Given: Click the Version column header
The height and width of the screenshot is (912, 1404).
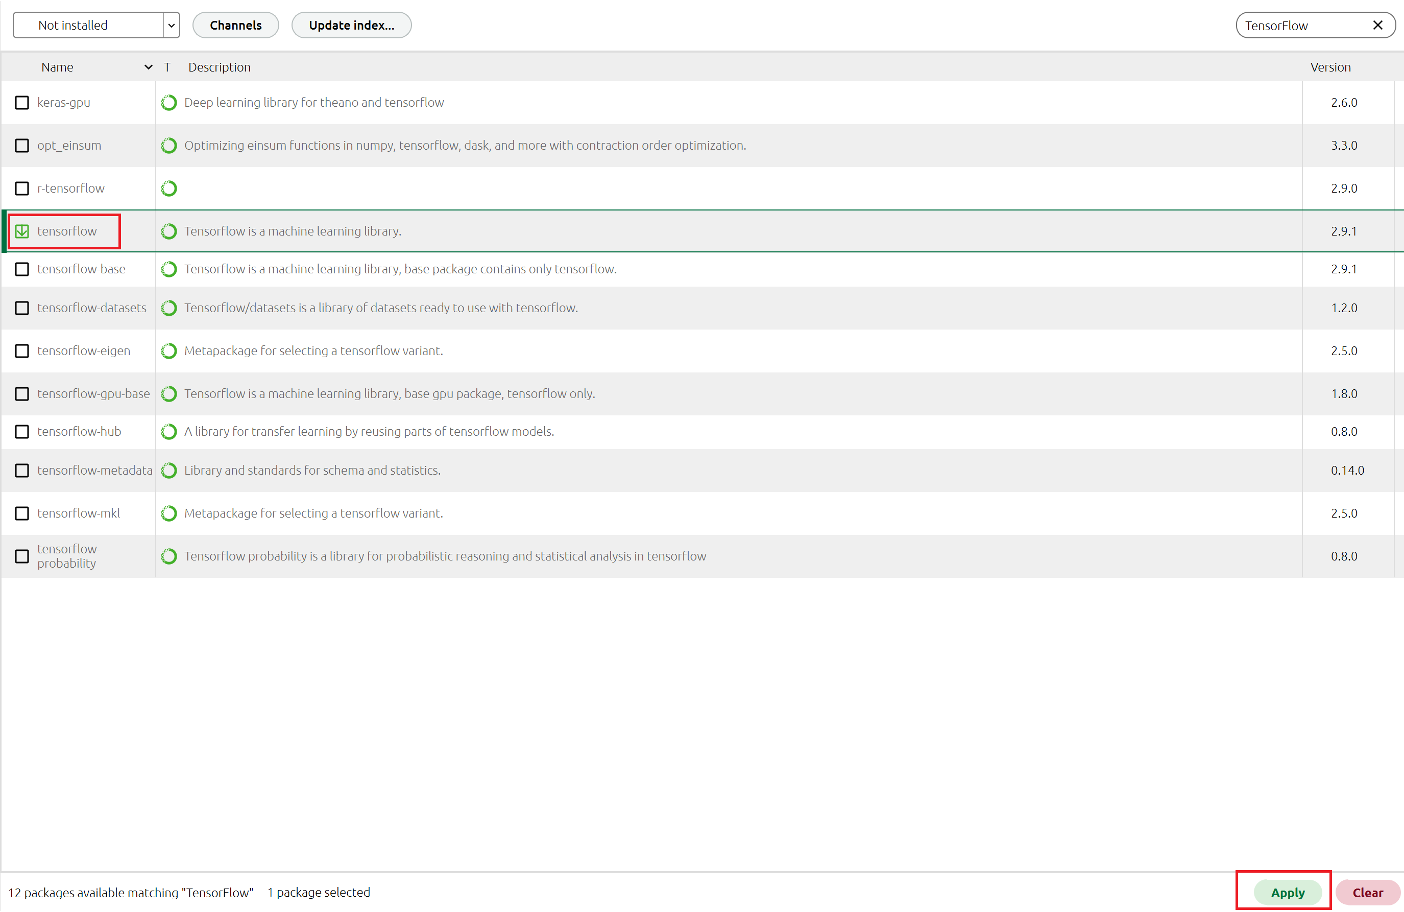Looking at the screenshot, I should click(x=1331, y=68).
